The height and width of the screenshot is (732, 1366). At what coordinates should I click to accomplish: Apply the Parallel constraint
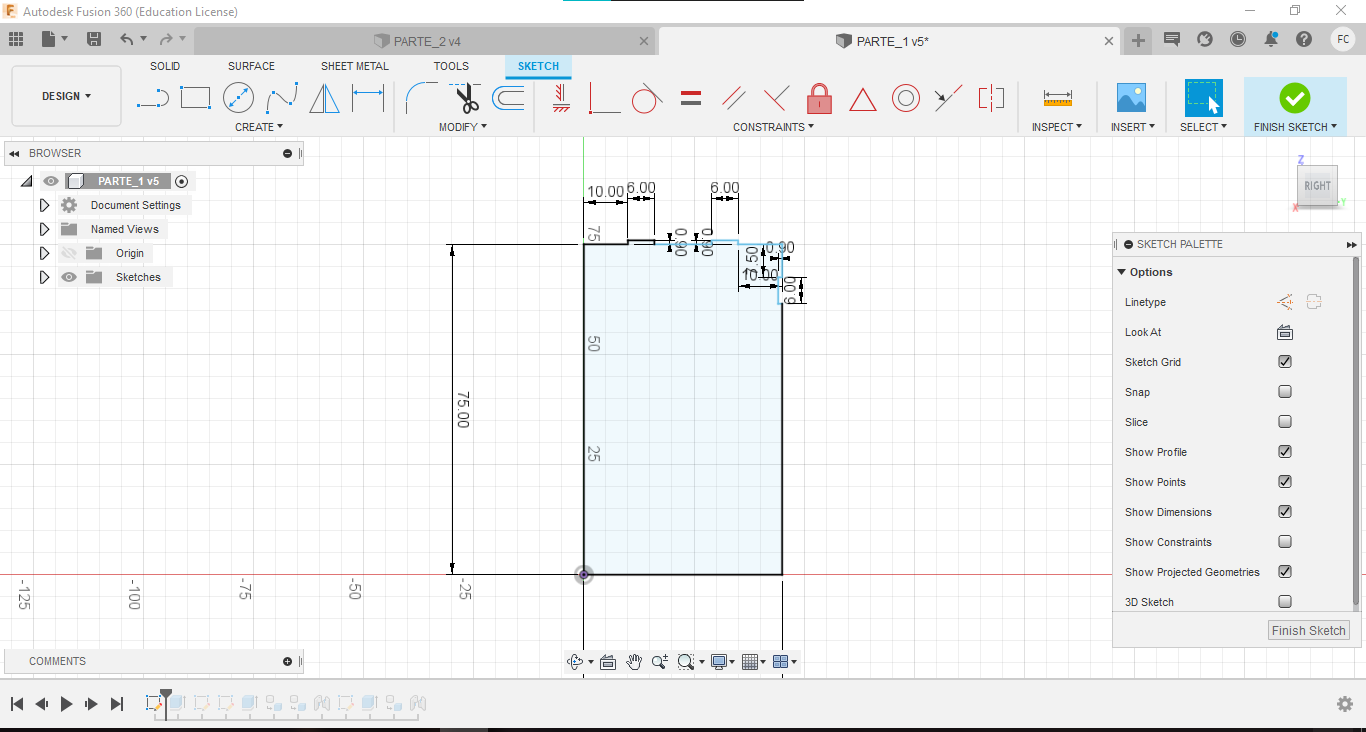pos(734,98)
